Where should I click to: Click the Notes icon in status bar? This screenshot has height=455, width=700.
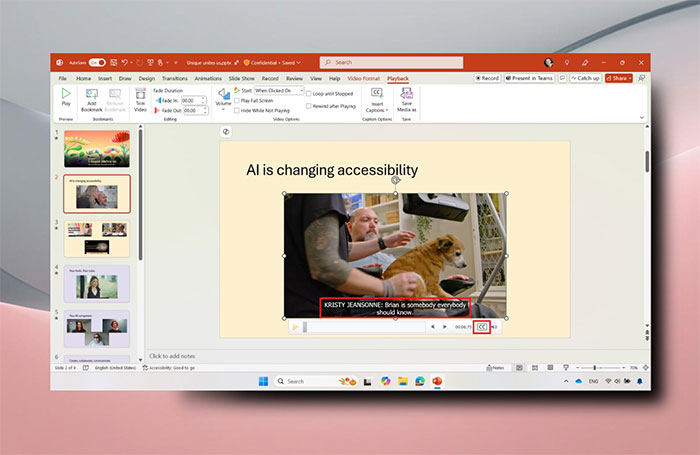tap(496, 368)
